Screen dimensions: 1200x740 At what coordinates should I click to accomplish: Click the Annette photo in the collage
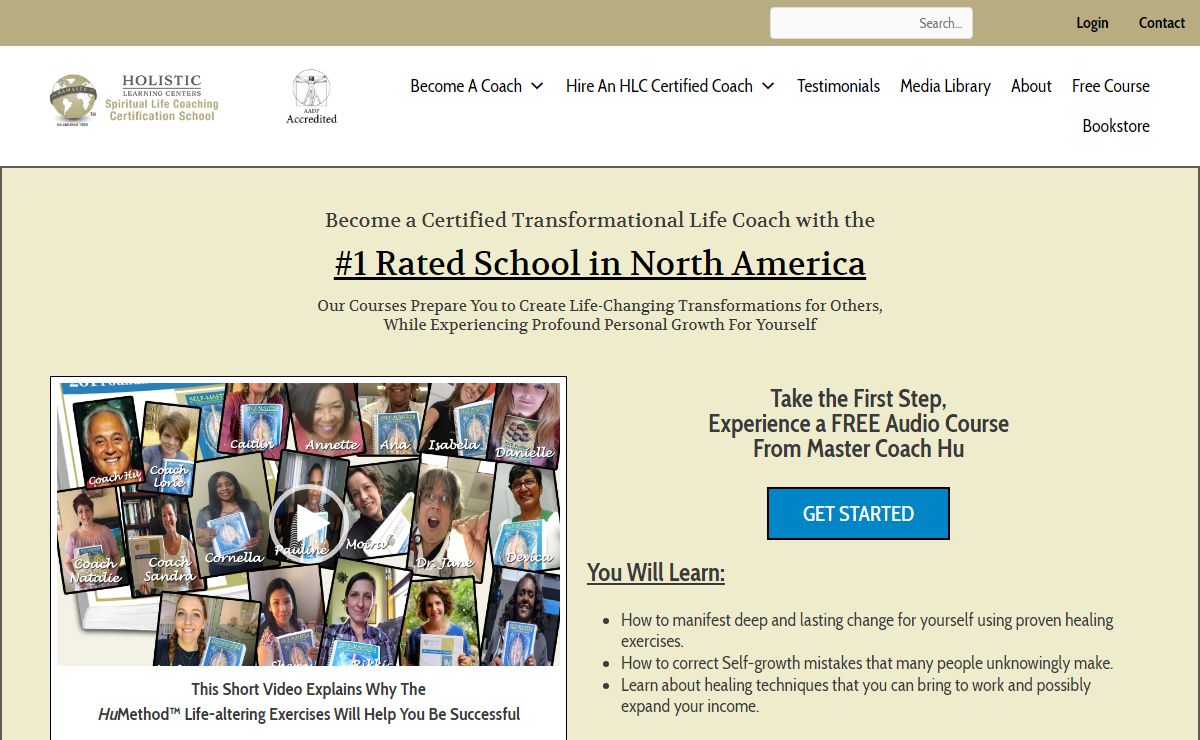[x=327, y=418]
